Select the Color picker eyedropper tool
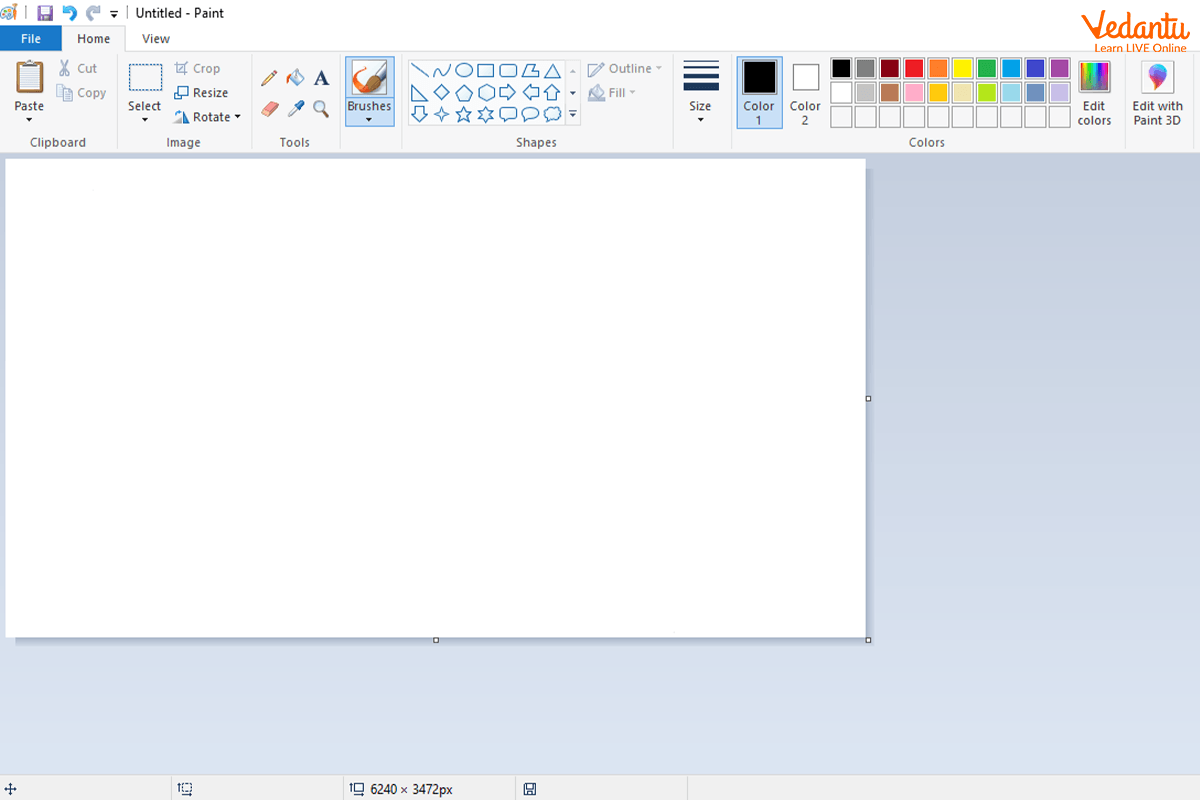Screen dimensions: 1200x800 click(295, 108)
